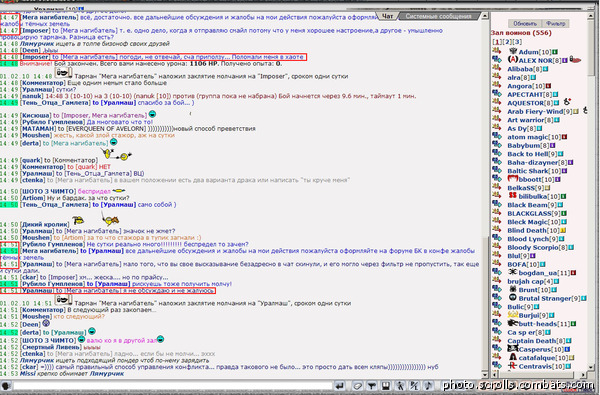The height and width of the screenshot is (395, 600).
Task: Toggle the translit R/L icon
Action: pos(414,386)
